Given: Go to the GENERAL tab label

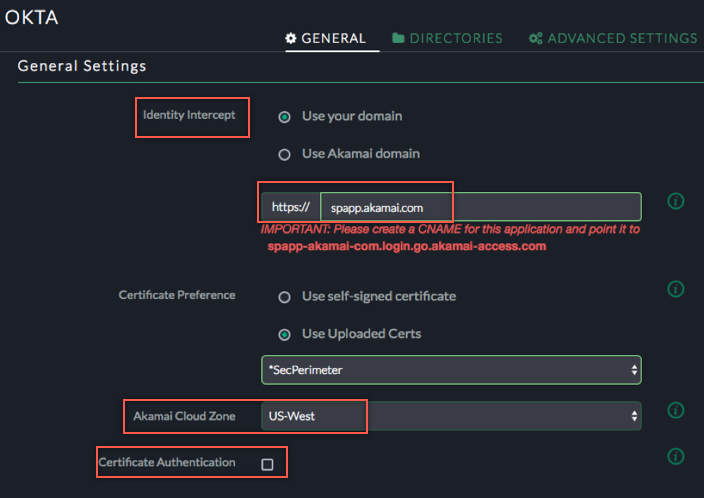Looking at the screenshot, I should point(334,38).
